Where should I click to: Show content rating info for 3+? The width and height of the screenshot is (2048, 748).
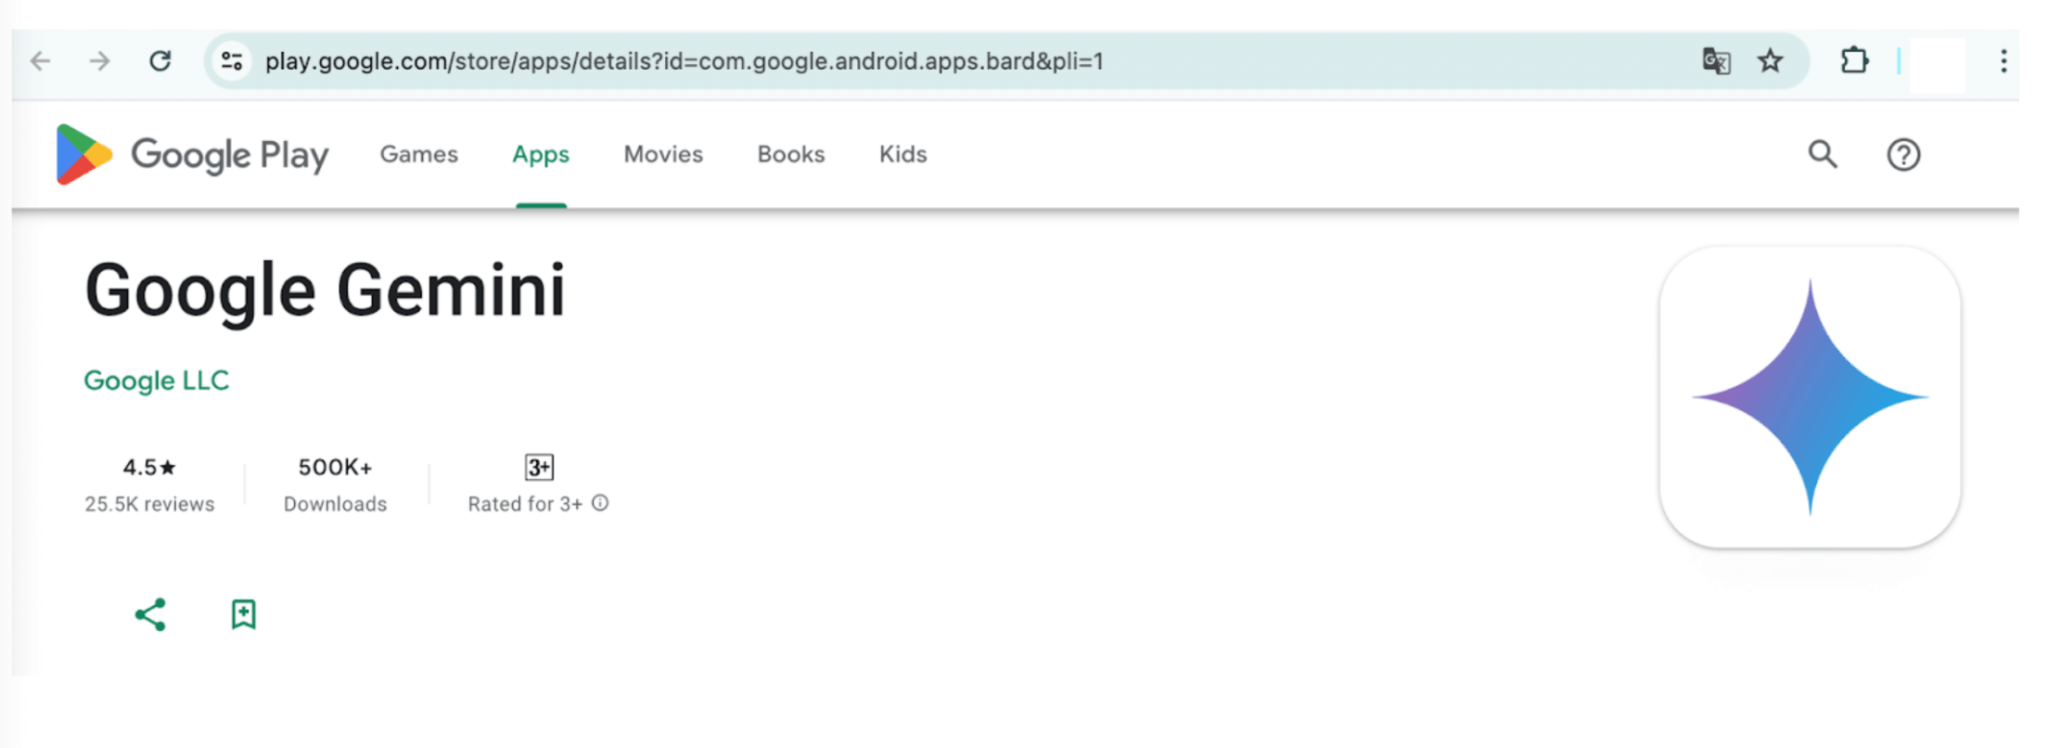[600, 503]
